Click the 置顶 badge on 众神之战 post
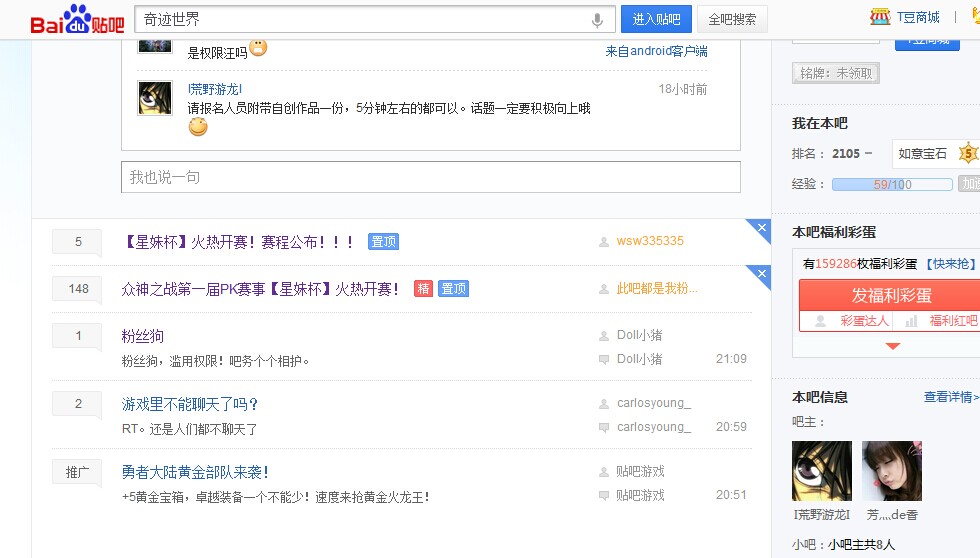980x558 pixels. [453, 289]
